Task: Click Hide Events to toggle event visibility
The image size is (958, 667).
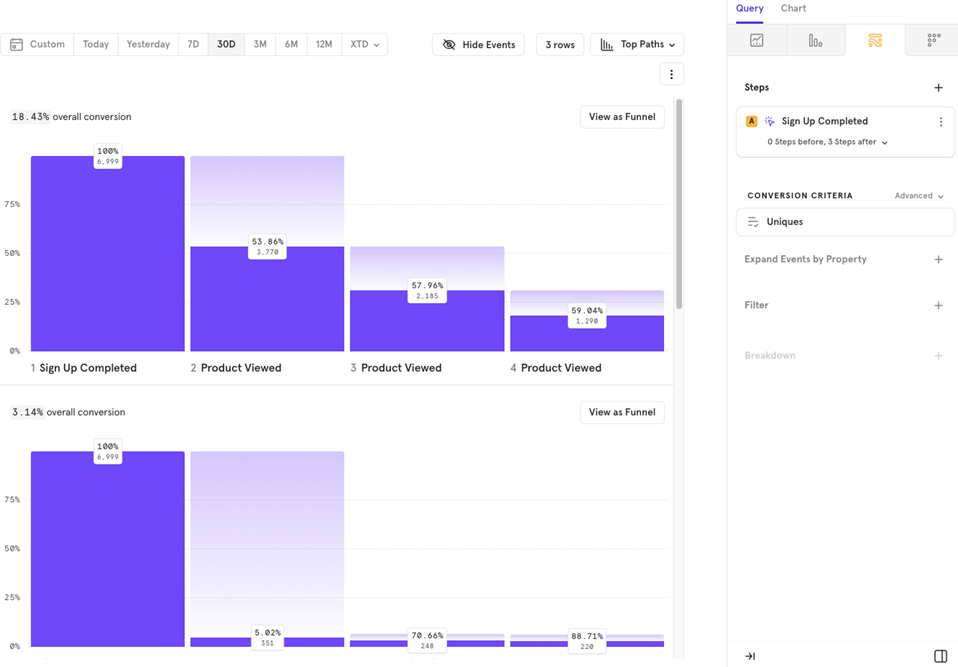Action: [x=478, y=45]
